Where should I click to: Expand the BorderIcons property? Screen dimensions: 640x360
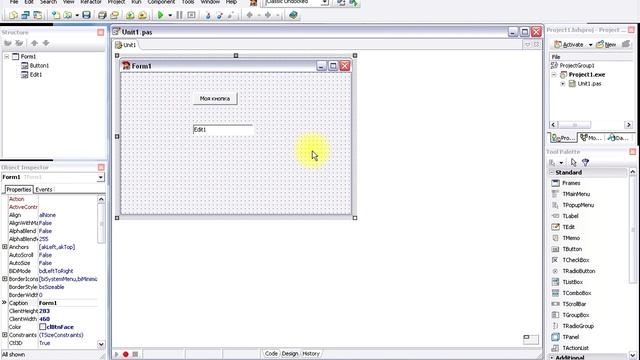(x=4, y=279)
